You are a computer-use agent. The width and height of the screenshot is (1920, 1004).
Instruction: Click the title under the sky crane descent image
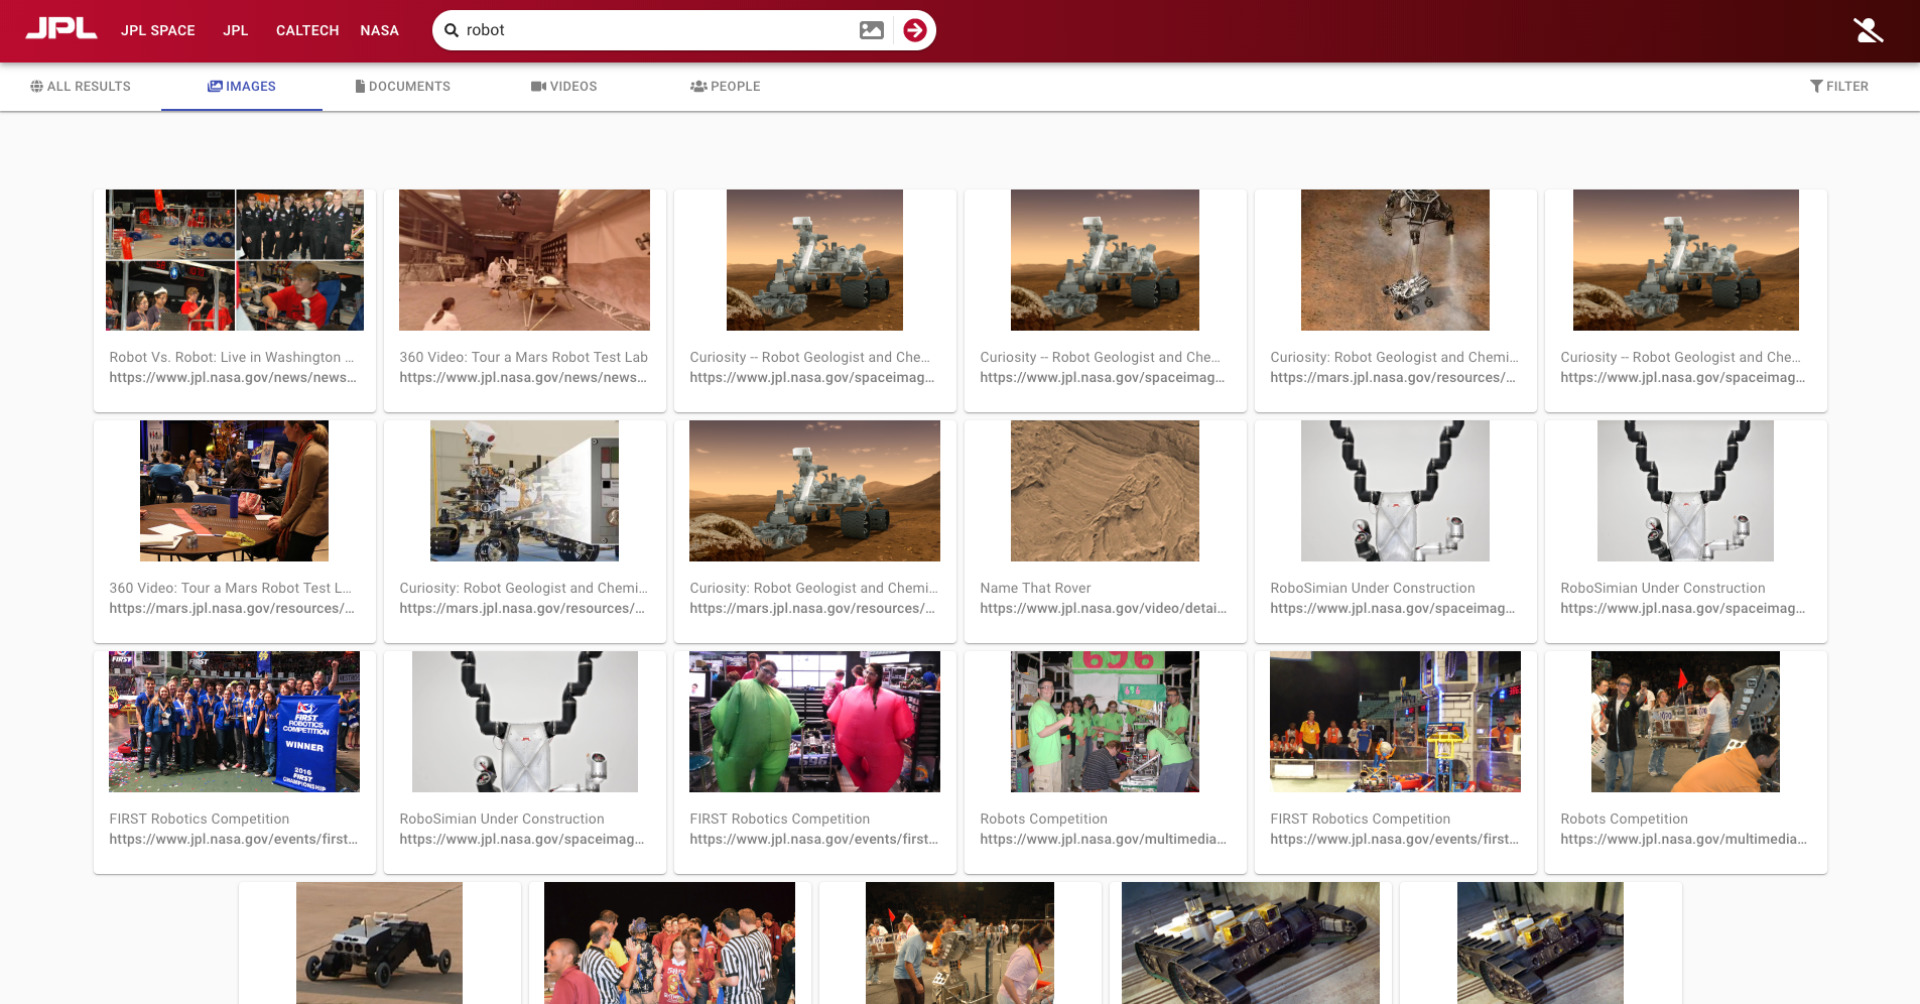1394,357
